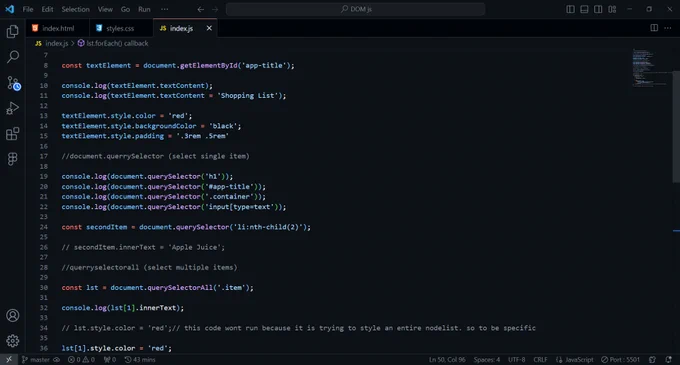Open the Extensions view
Viewport: 680px width, 365px height.
point(13,134)
